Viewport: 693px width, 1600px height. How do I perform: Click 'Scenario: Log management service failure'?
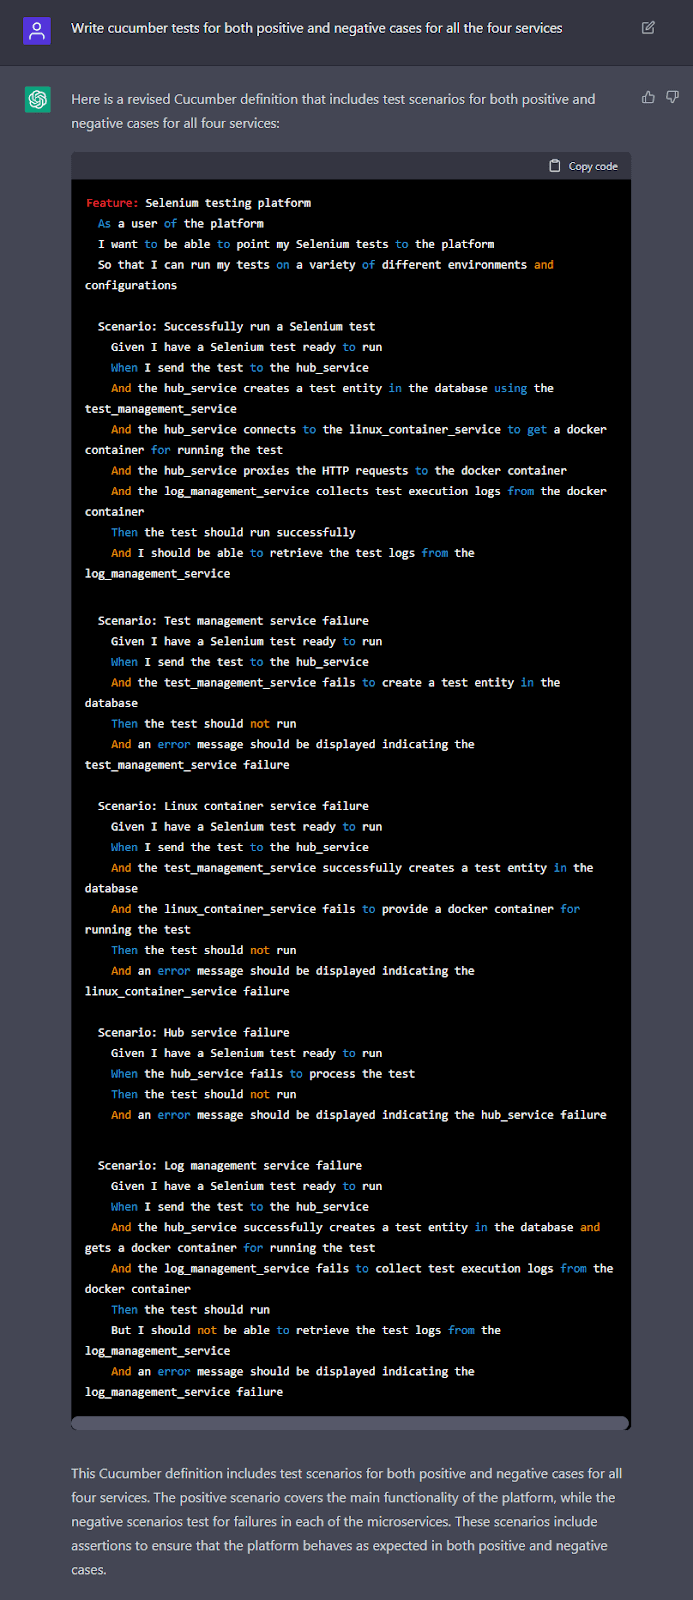coord(230,1166)
